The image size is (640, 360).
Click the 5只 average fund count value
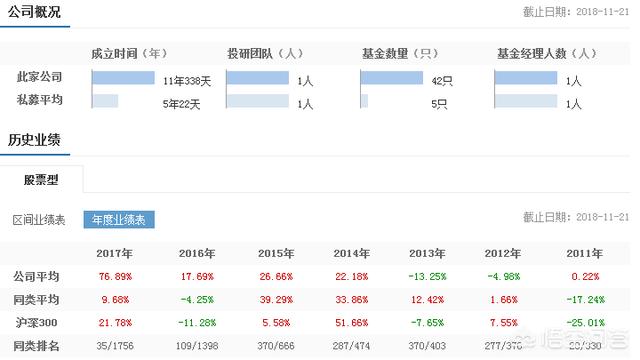point(439,104)
